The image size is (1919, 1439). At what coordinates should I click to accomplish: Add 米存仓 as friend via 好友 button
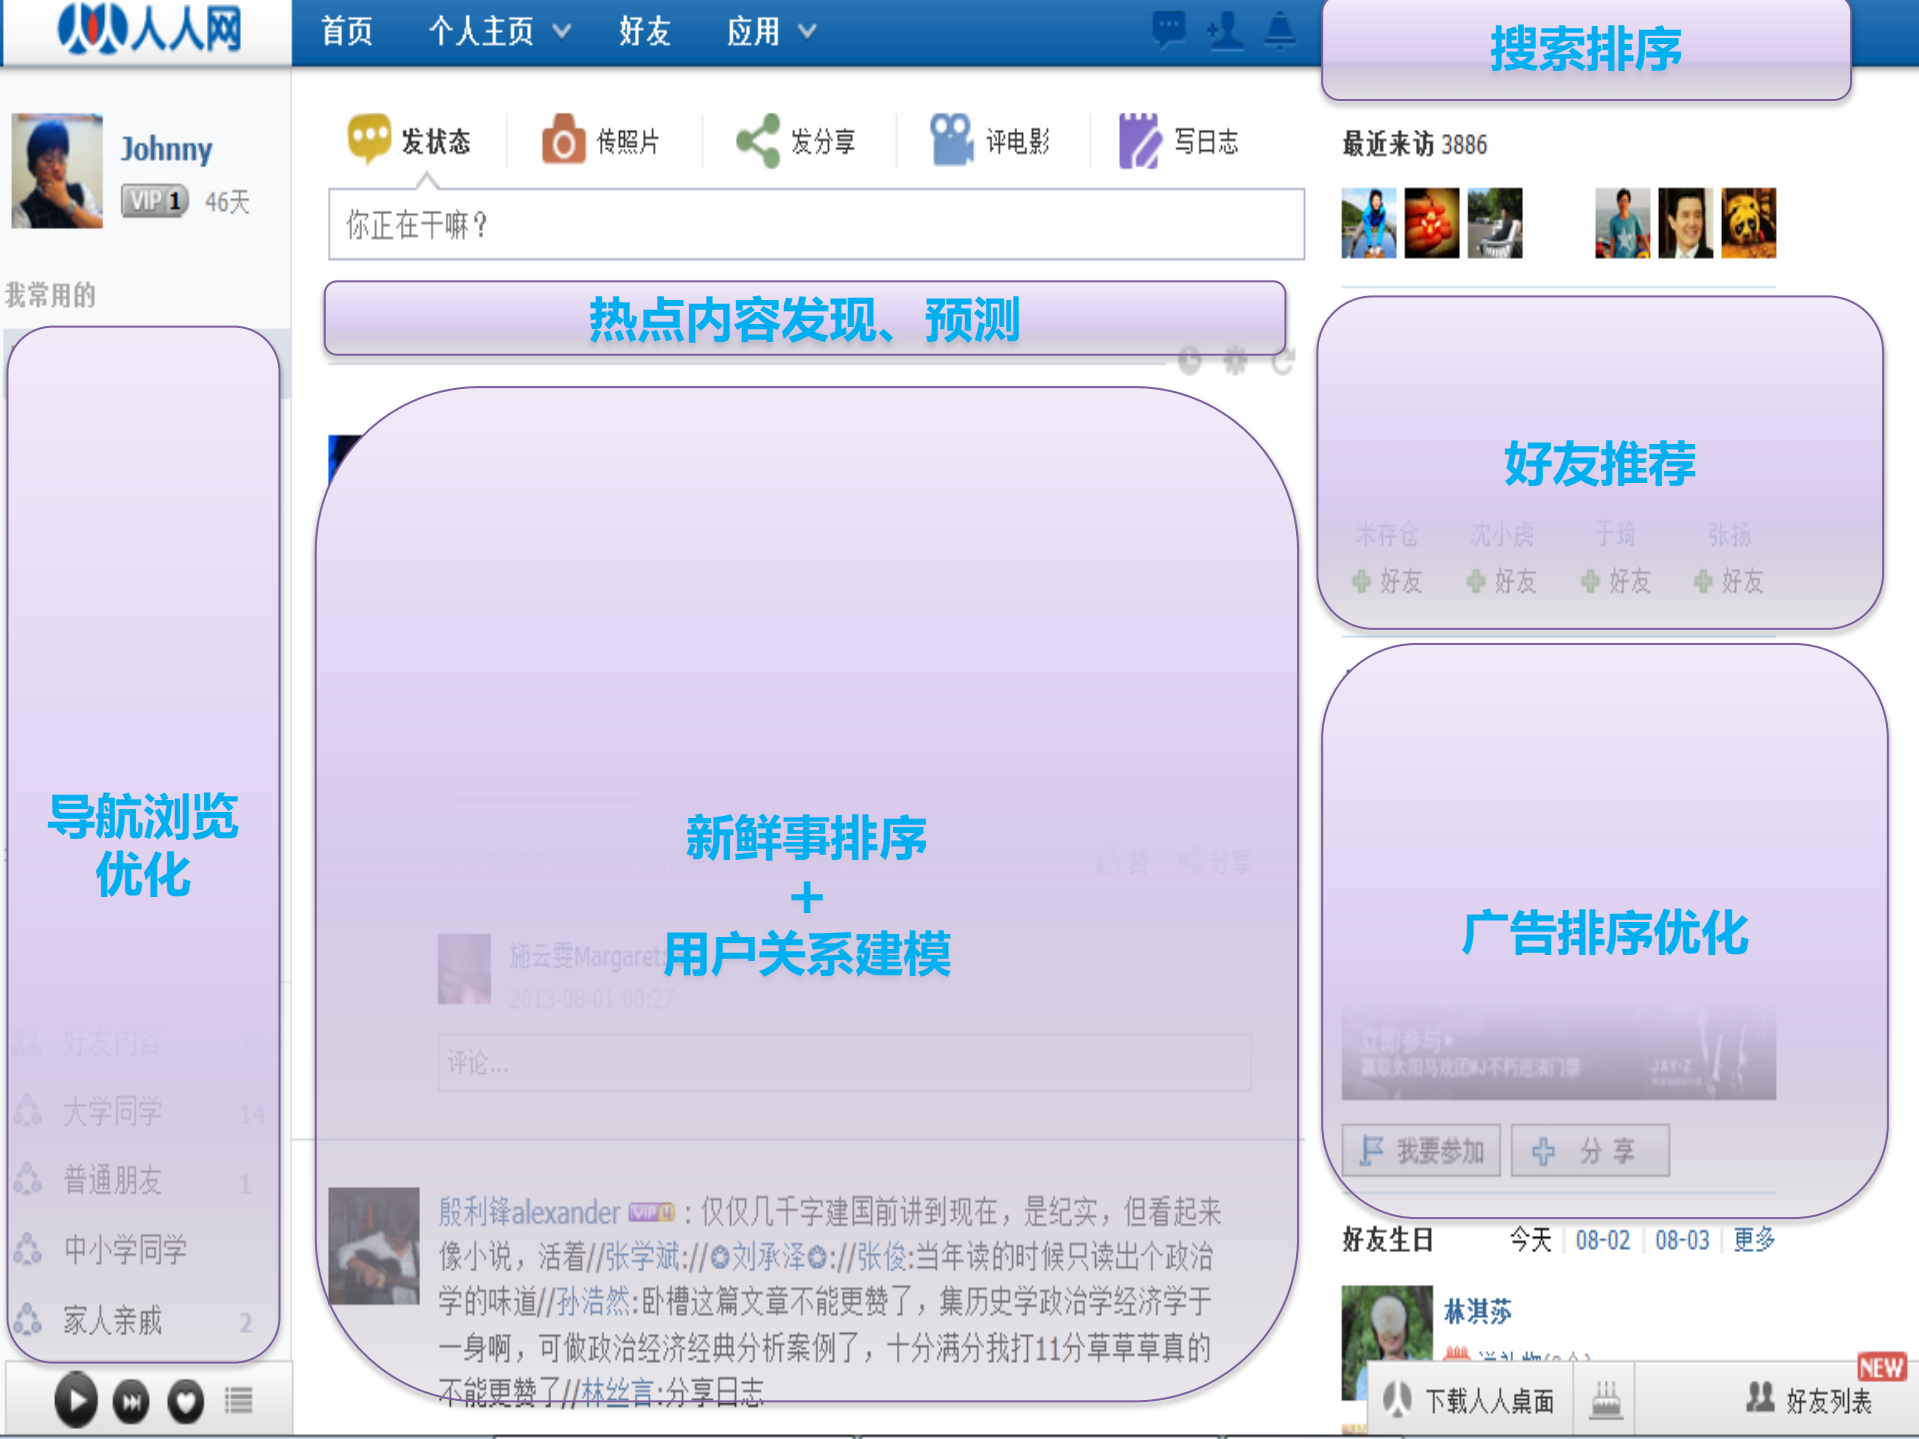1387,581
